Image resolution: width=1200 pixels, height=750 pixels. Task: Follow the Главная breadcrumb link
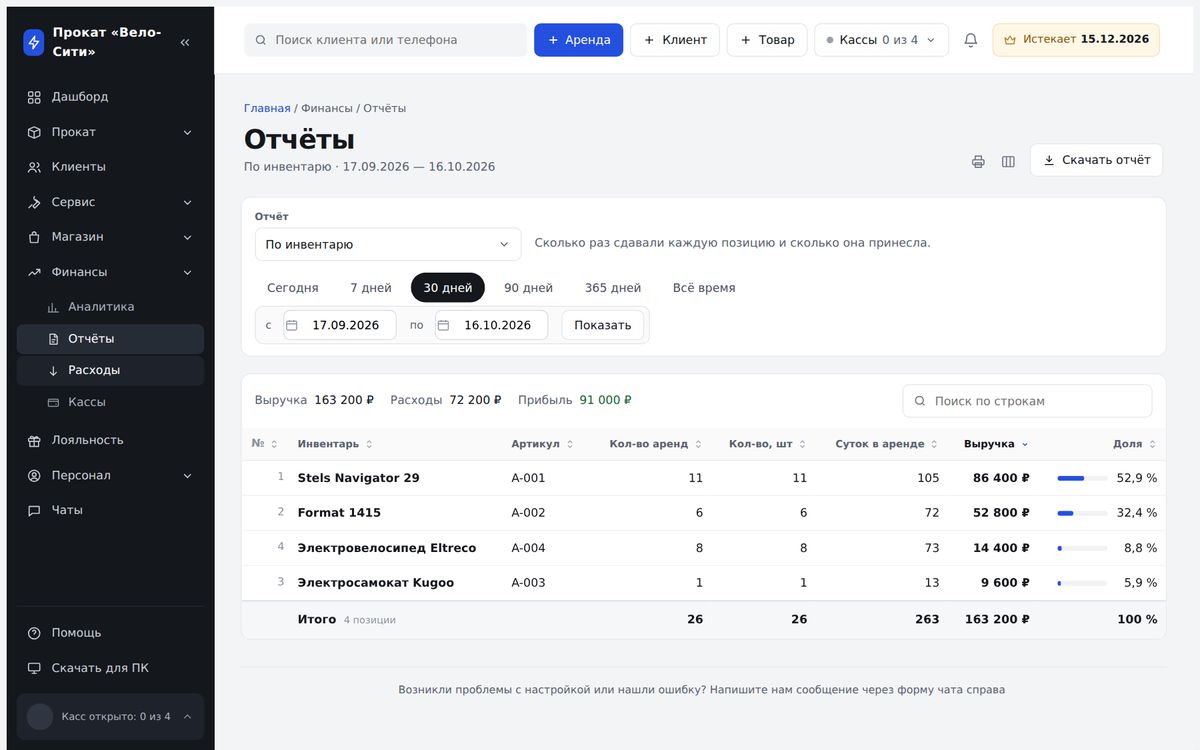[267, 108]
